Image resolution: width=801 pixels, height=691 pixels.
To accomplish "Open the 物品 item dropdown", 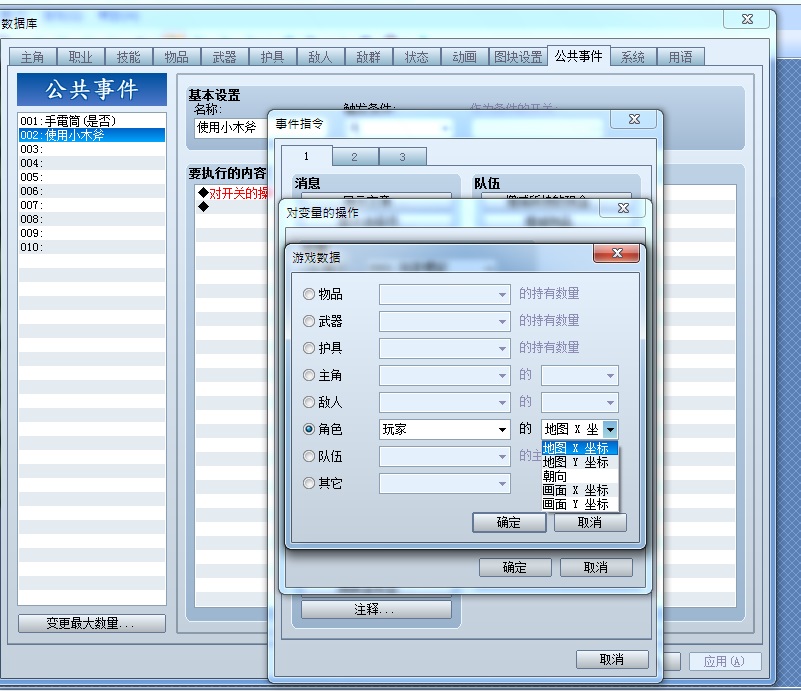I will pyautogui.click(x=444, y=294).
